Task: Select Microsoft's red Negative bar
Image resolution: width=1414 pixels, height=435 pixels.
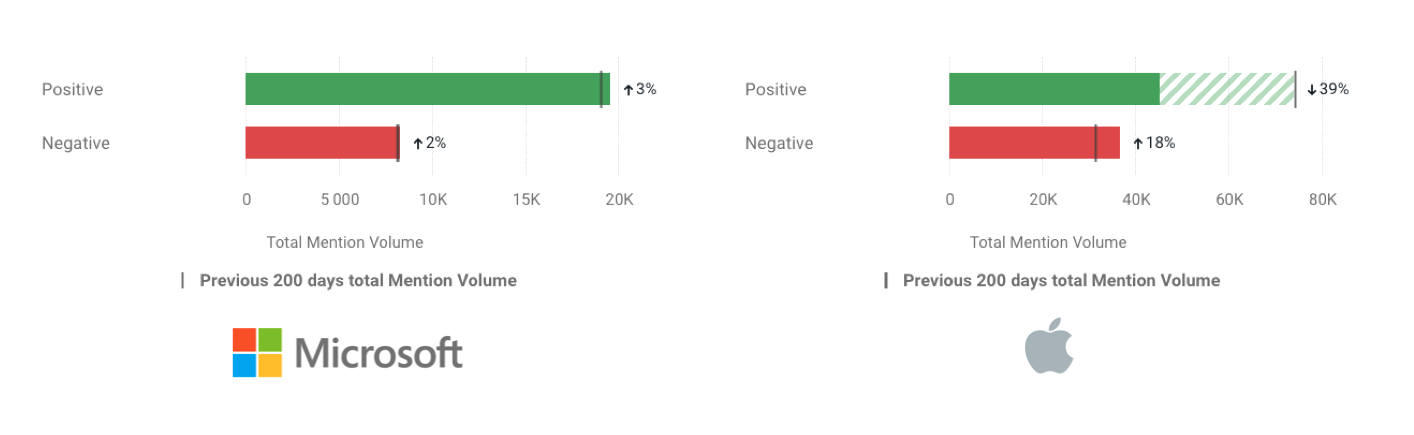Action: coord(320,143)
